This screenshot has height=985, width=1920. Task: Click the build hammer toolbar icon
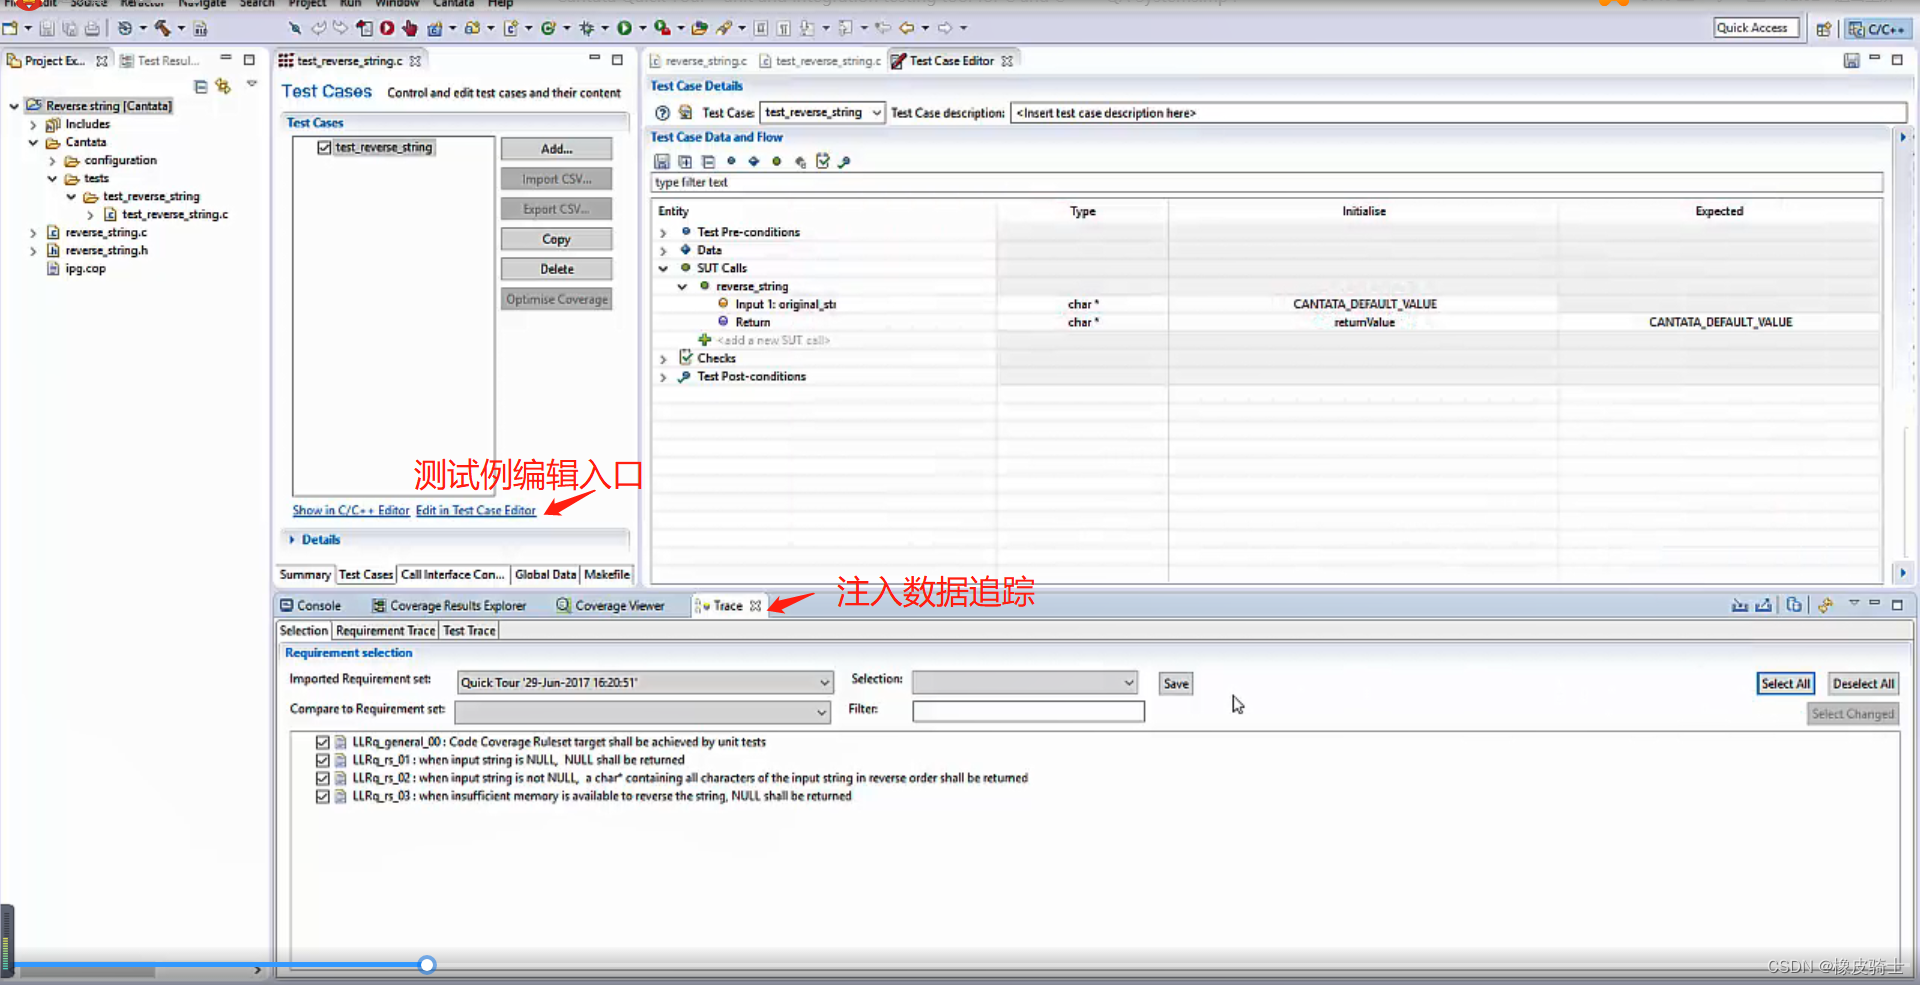pos(163,28)
